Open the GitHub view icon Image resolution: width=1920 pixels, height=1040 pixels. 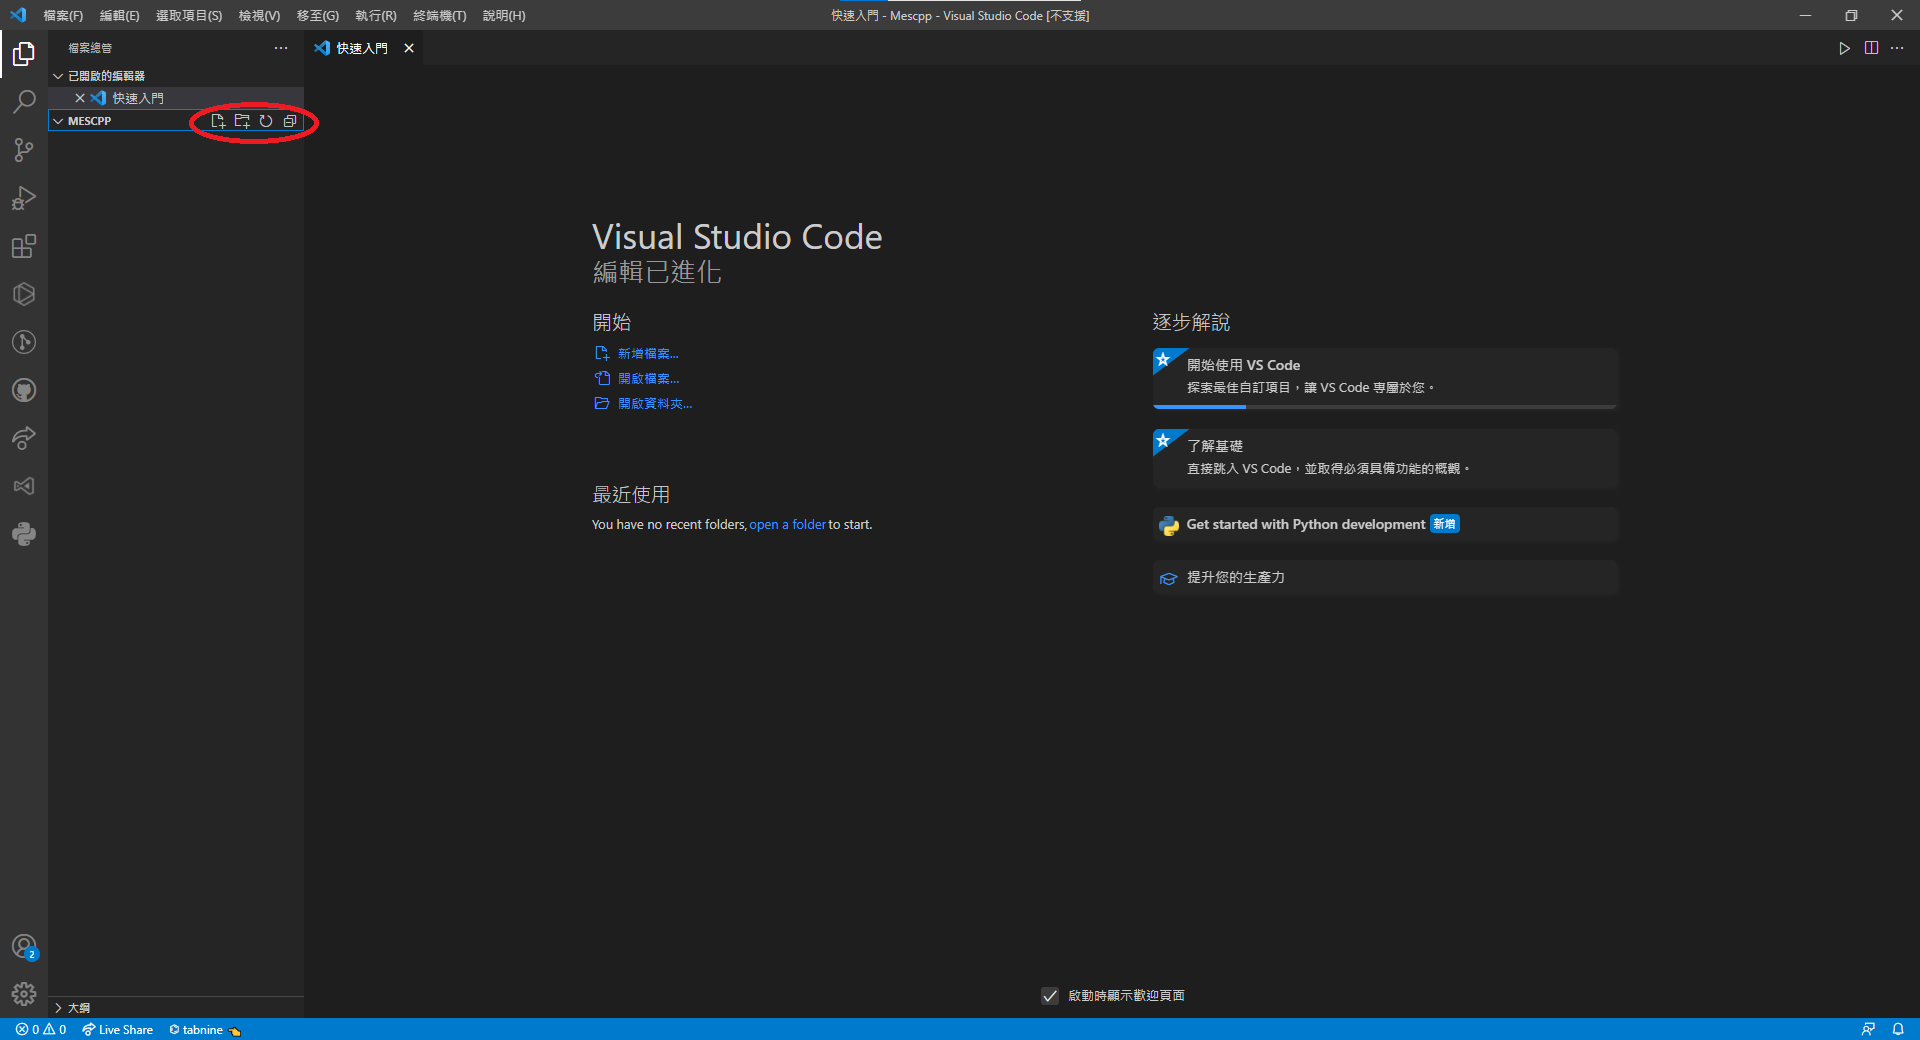pyautogui.click(x=24, y=390)
